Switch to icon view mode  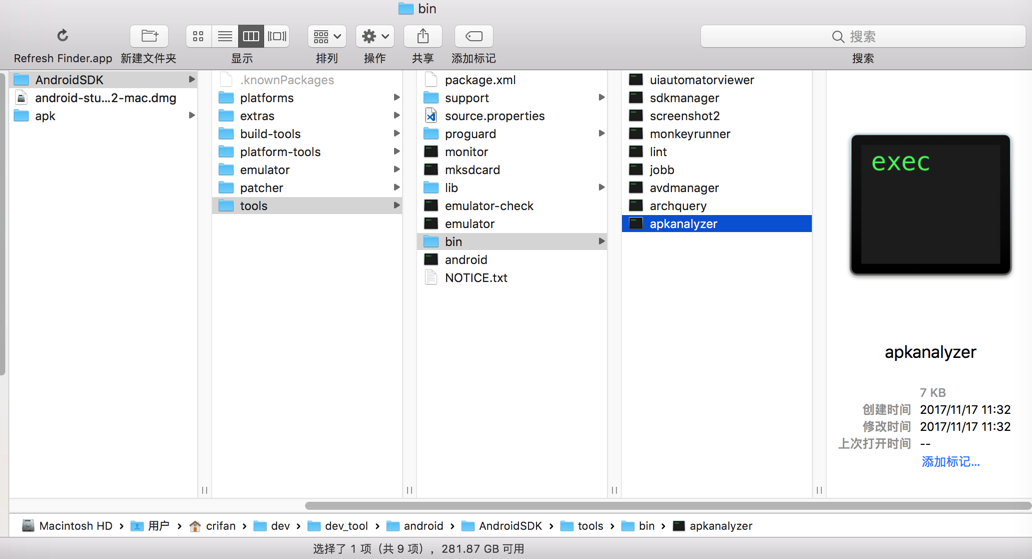pyautogui.click(x=198, y=36)
